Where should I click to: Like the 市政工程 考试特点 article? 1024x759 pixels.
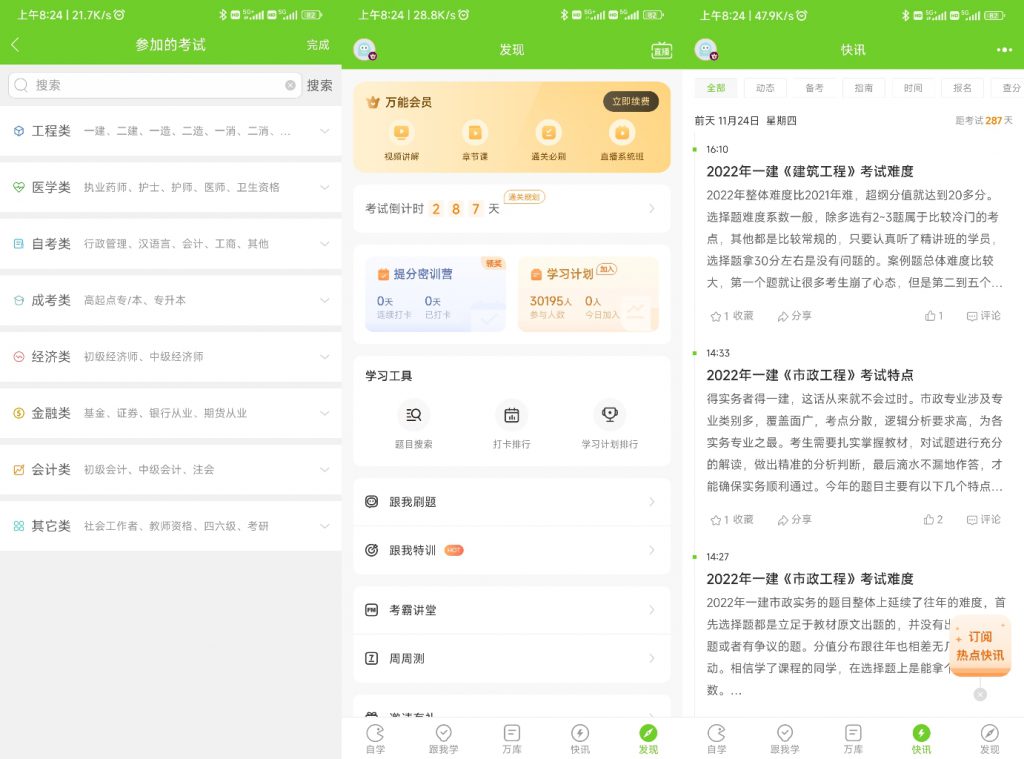pyautogui.click(x=932, y=520)
